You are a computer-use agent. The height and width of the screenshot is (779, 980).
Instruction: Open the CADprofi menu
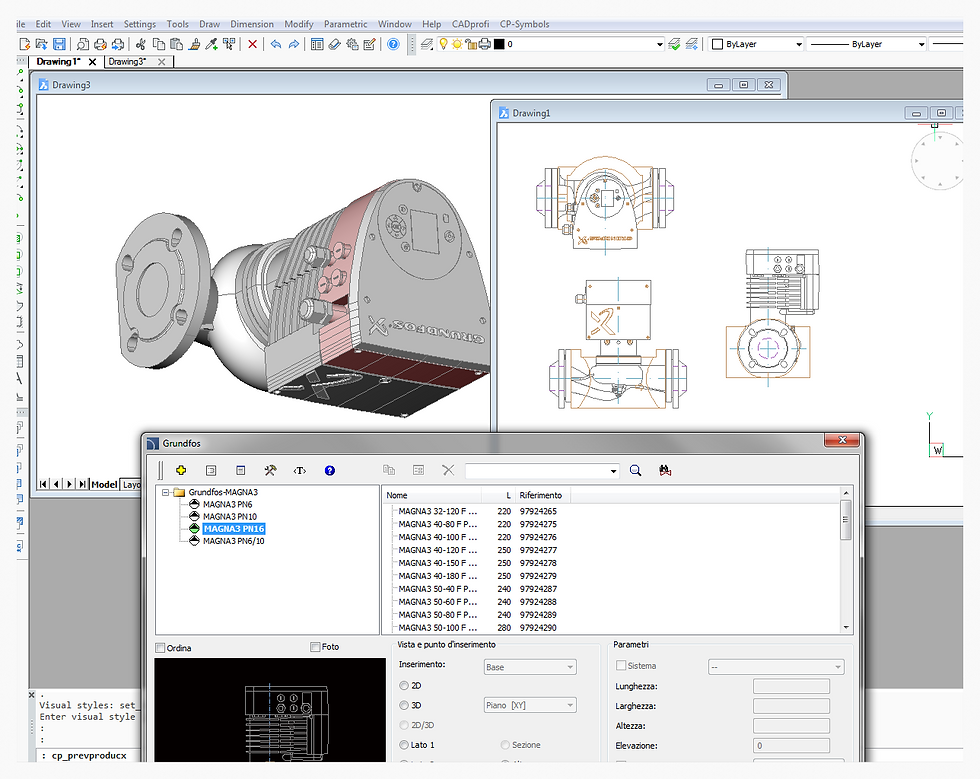pos(471,24)
